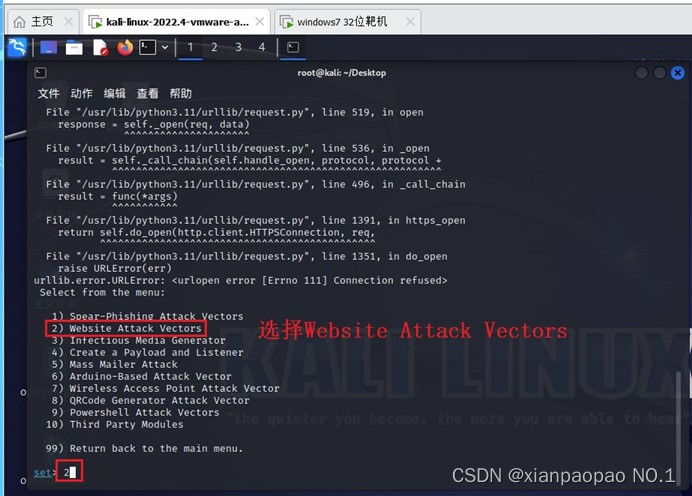
Task: Switch to workspace 2
Action: 214,47
